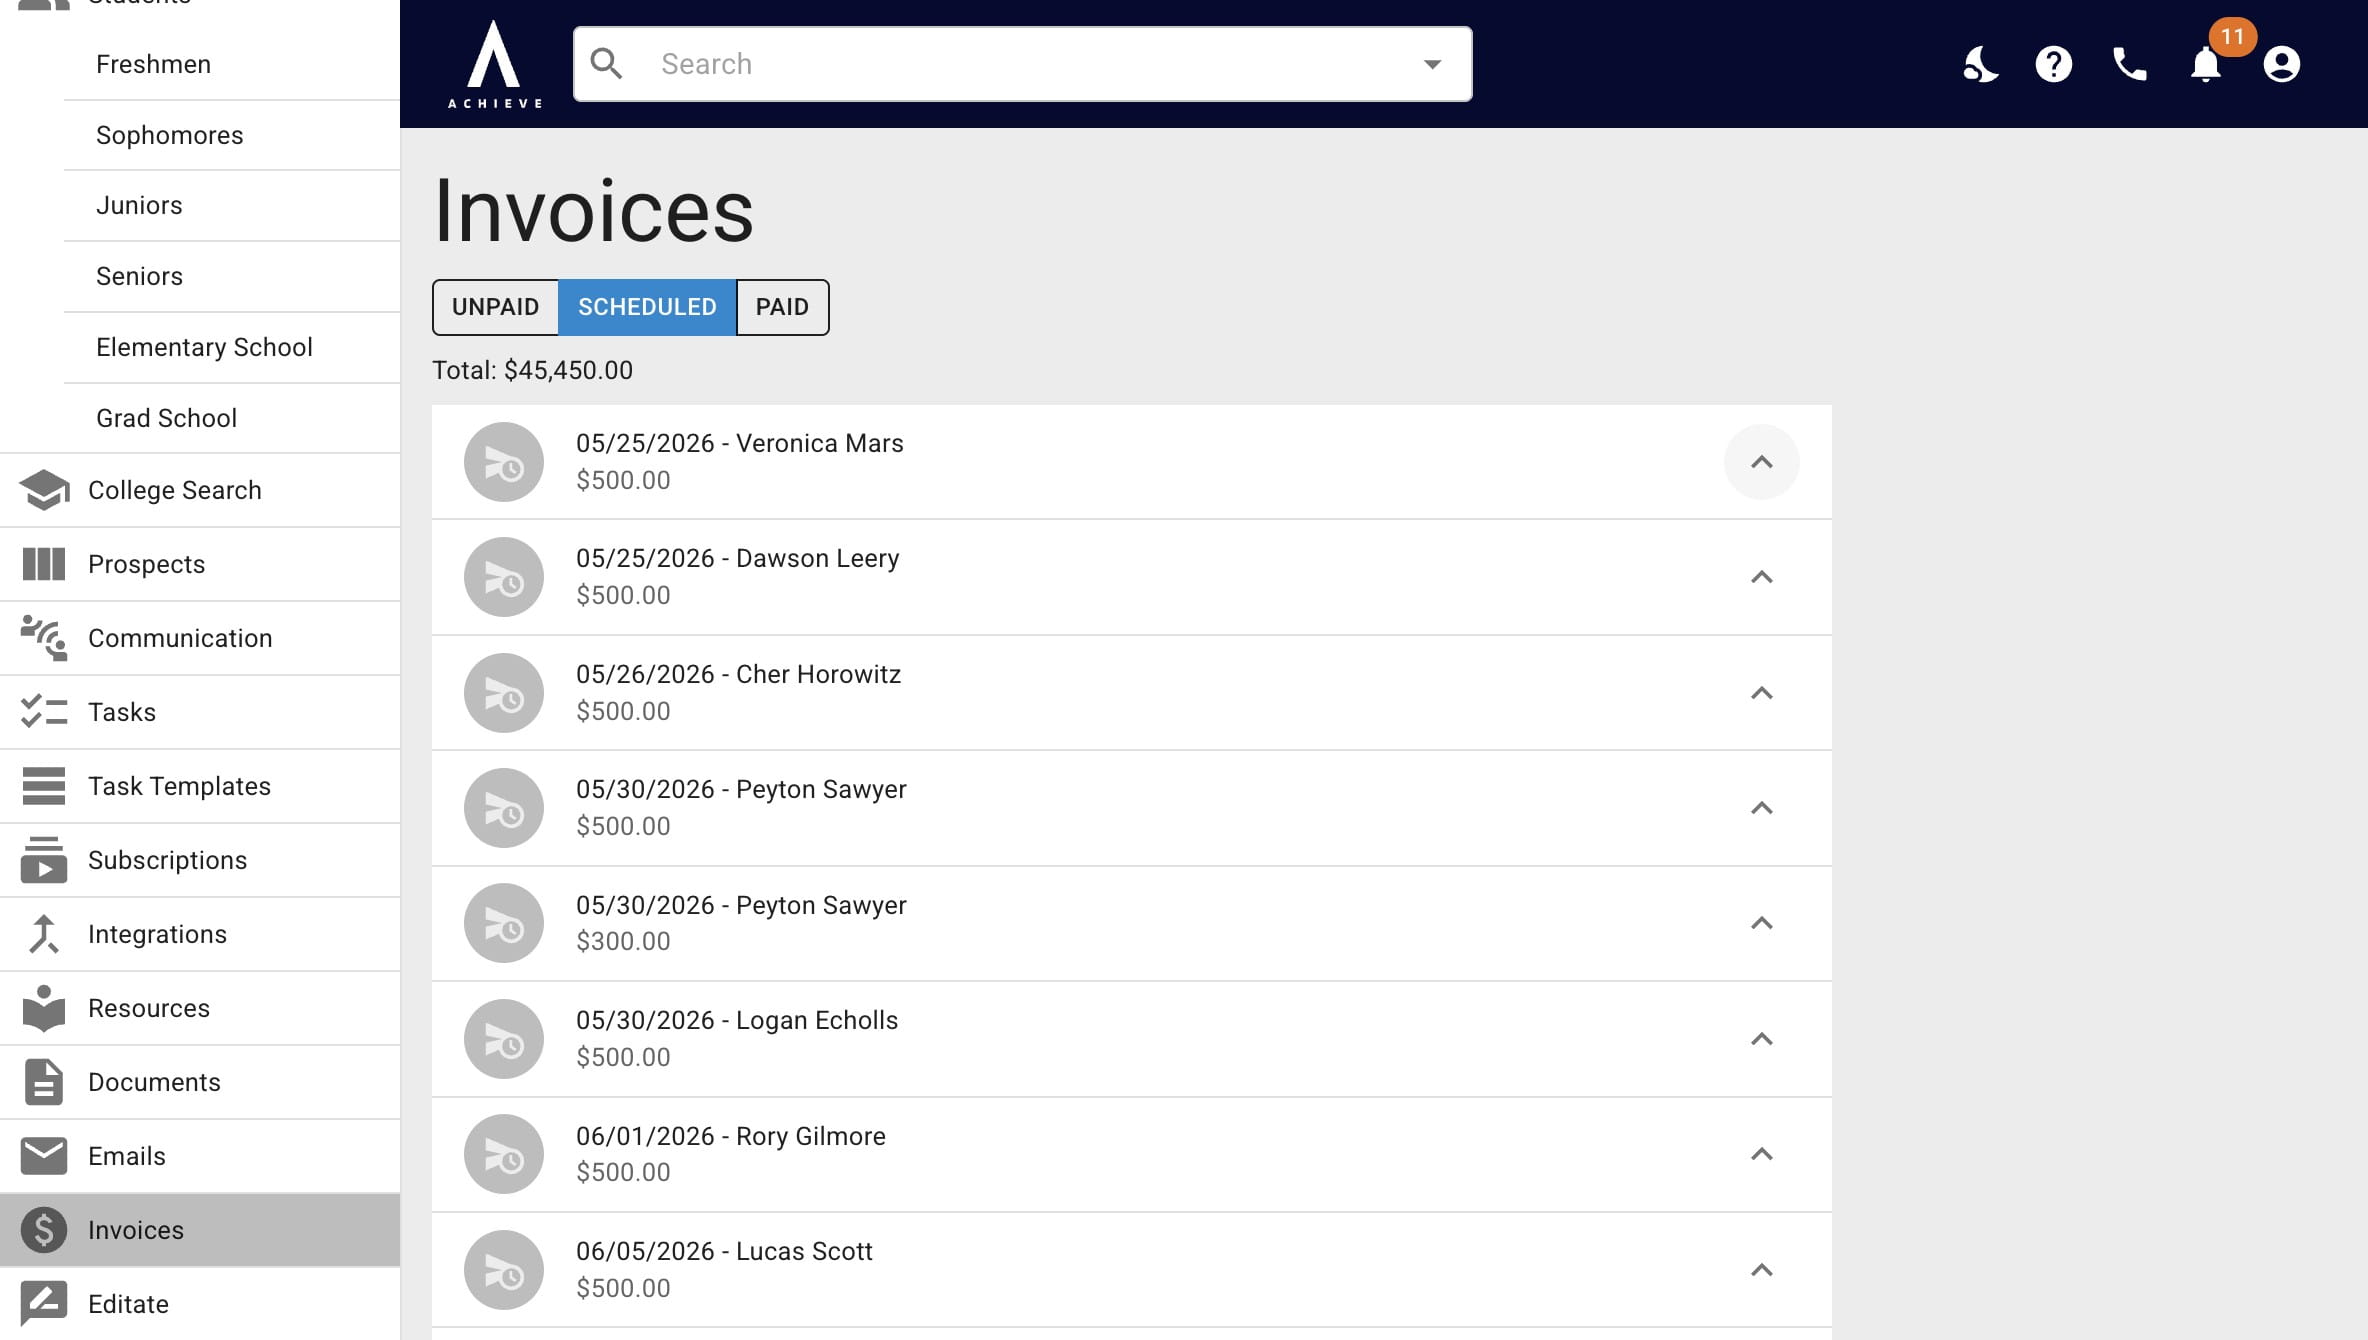Click the scheduled-send icon for Lucas Scott
The height and width of the screenshot is (1340, 2368).
click(504, 1270)
